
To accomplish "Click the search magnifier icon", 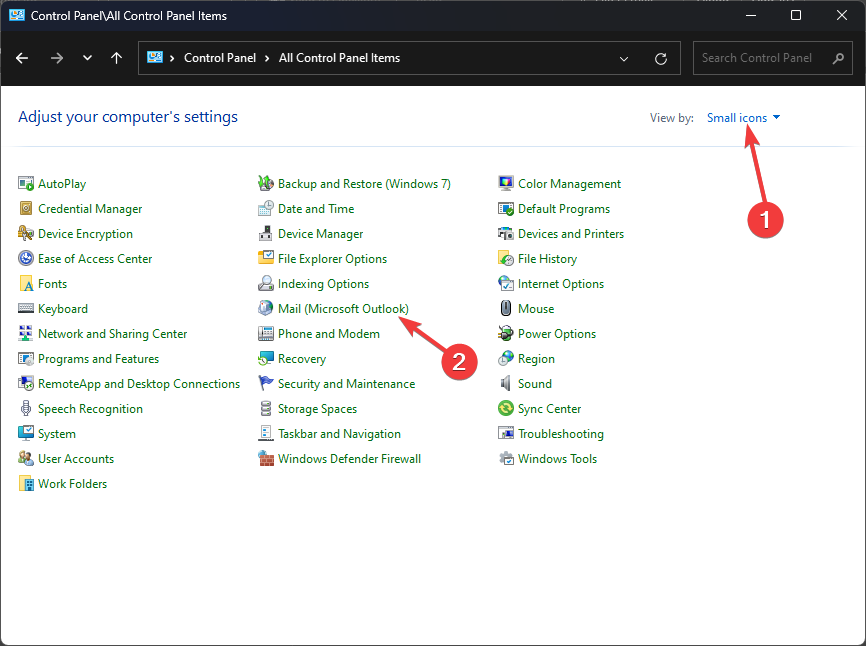I will (838, 58).
